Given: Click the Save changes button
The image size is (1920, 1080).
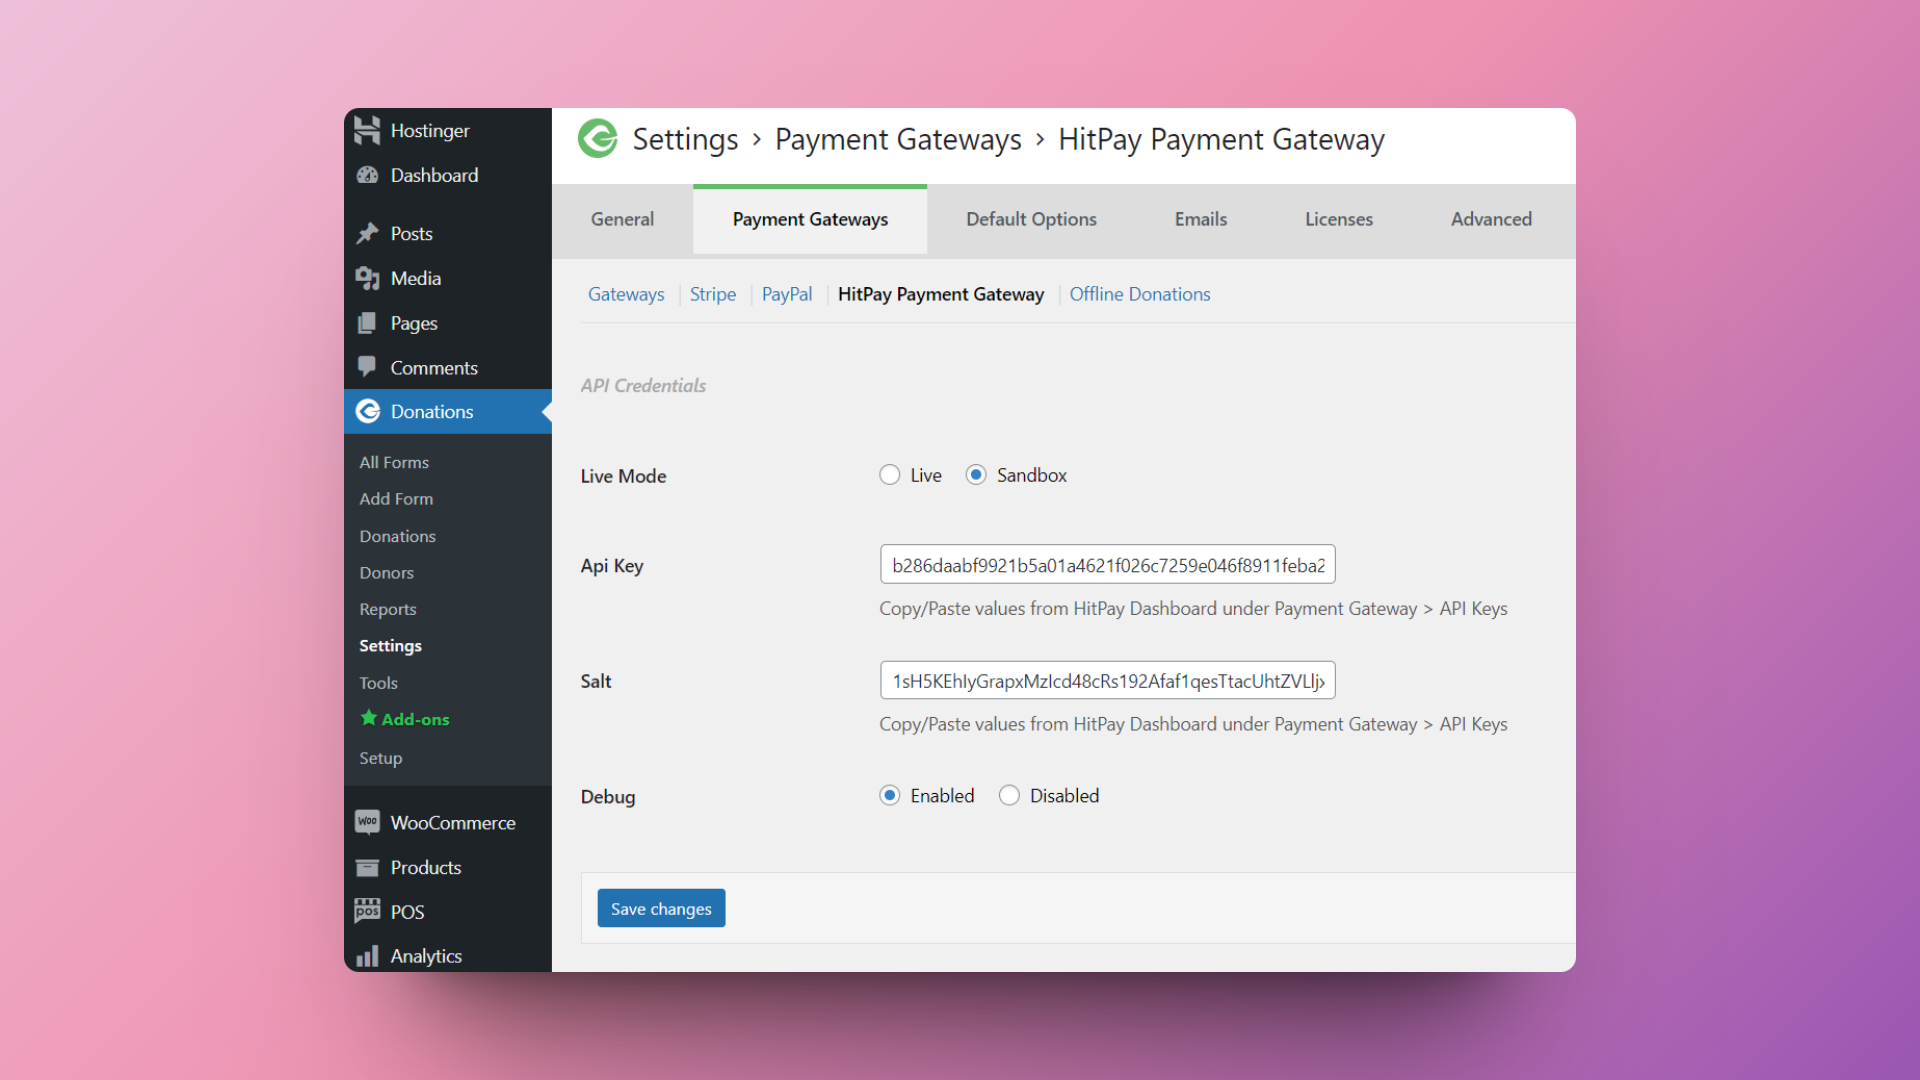Looking at the screenshot, I should point(661,908).
